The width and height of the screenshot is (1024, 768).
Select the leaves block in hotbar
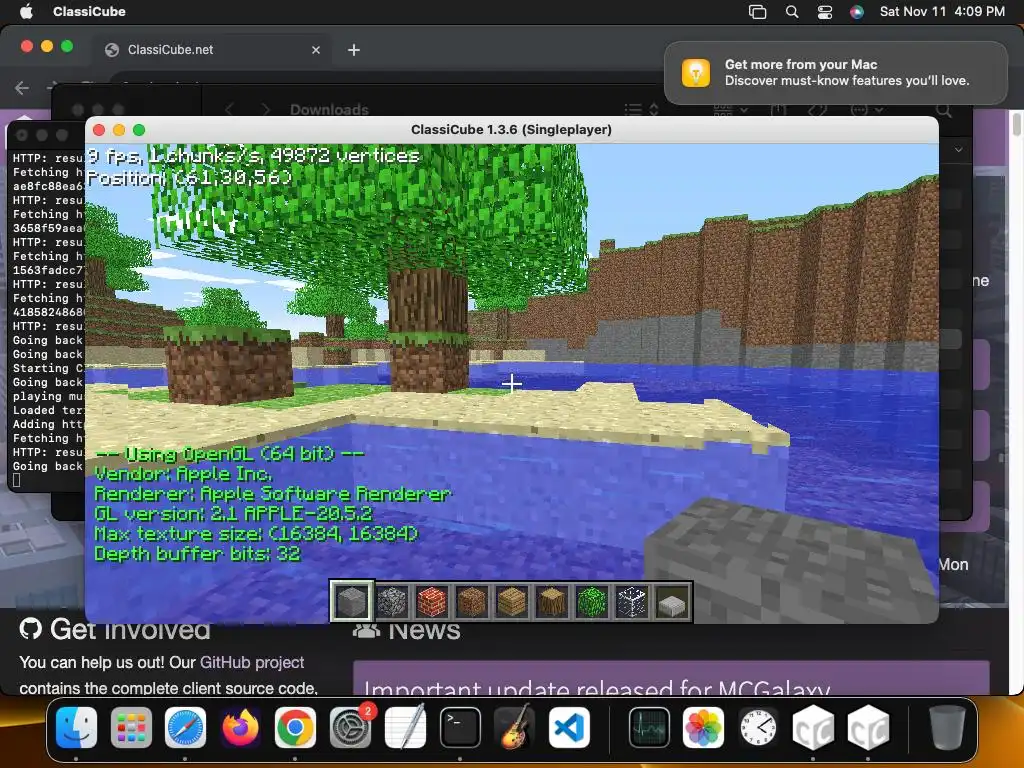592,601
